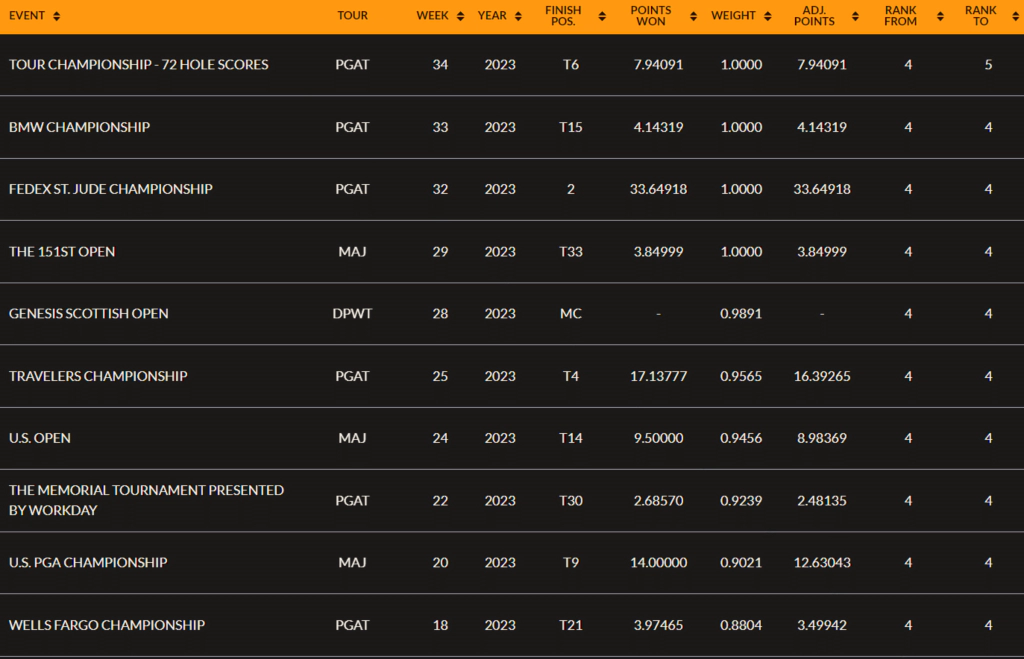Select adjusted points value 12.63043
Image resolution: width=1024 pixels, height=659 pixels.
coord(822,563)
